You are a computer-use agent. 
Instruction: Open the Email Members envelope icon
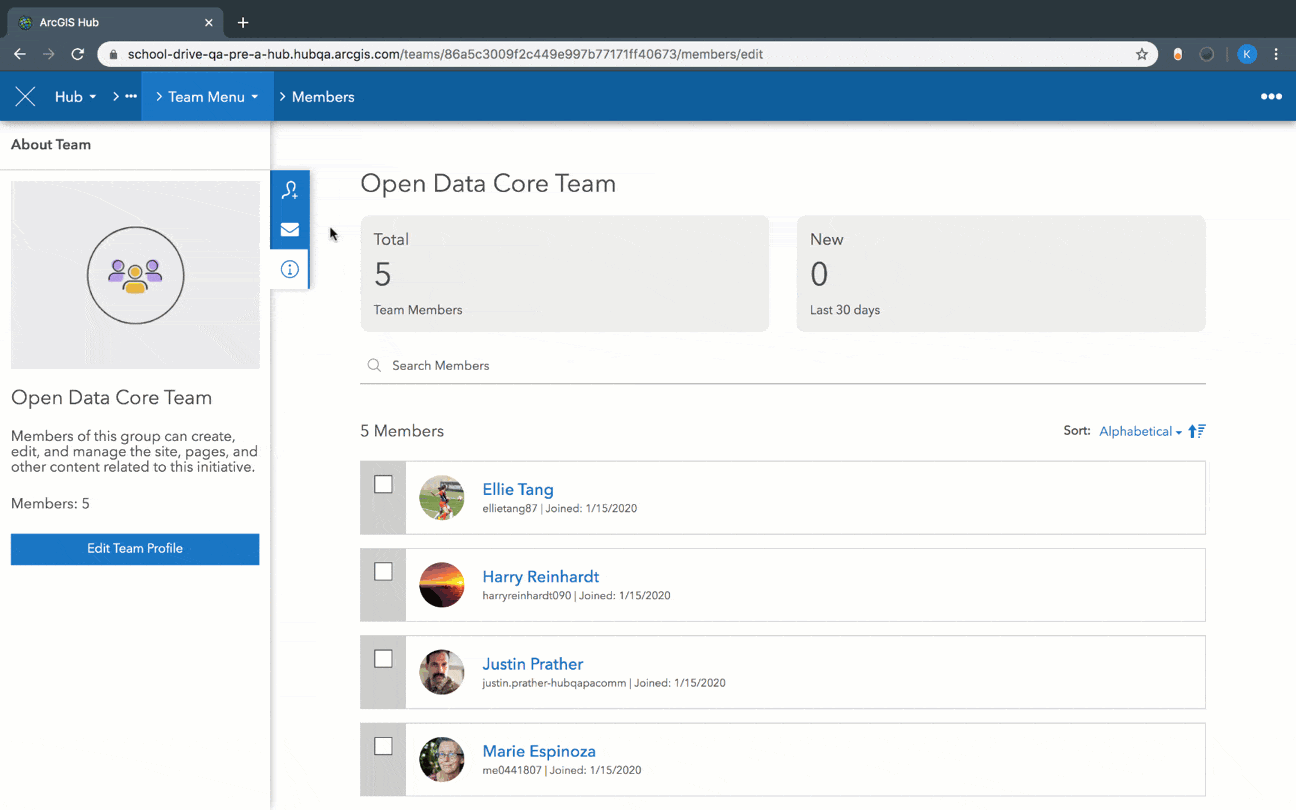pos(289,229)
